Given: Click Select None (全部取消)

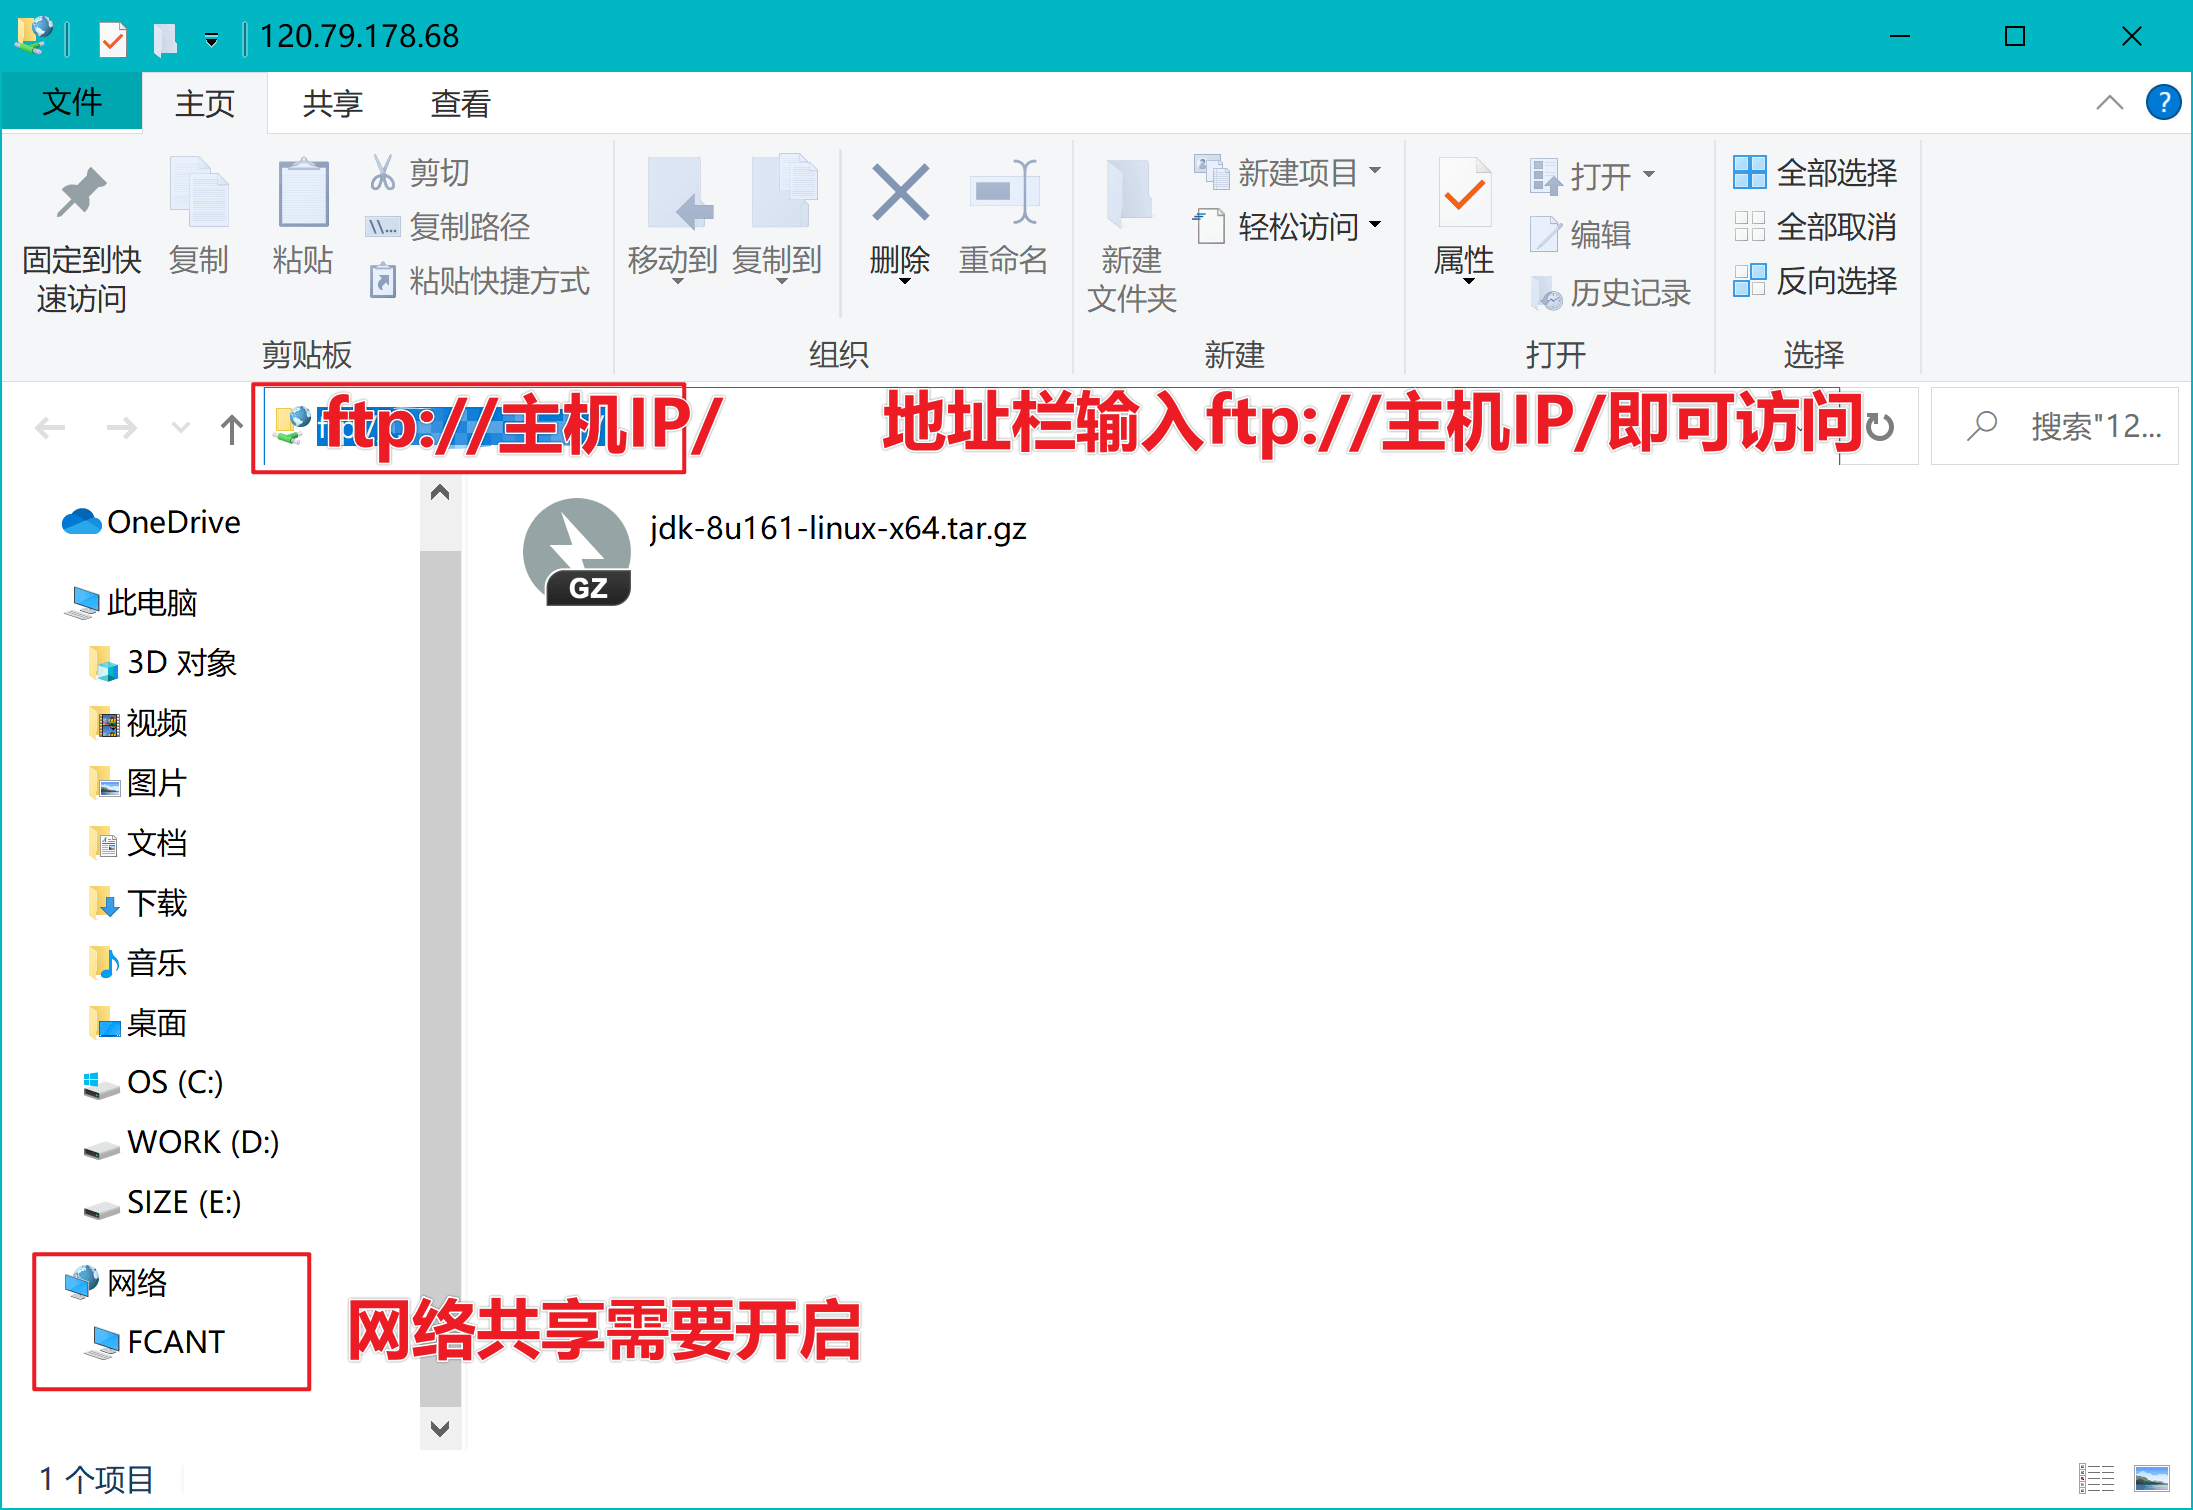Looking at the screenshot, I should [x=1815, y=227].
